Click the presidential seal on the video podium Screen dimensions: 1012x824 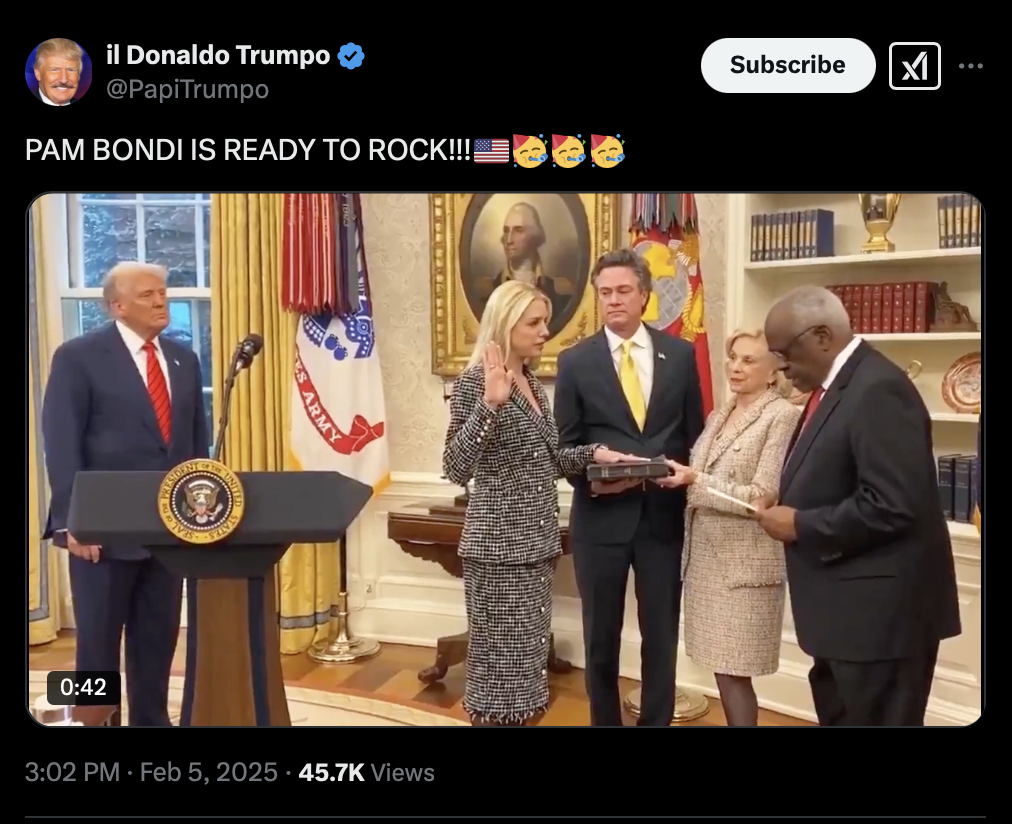coord(201,501)
